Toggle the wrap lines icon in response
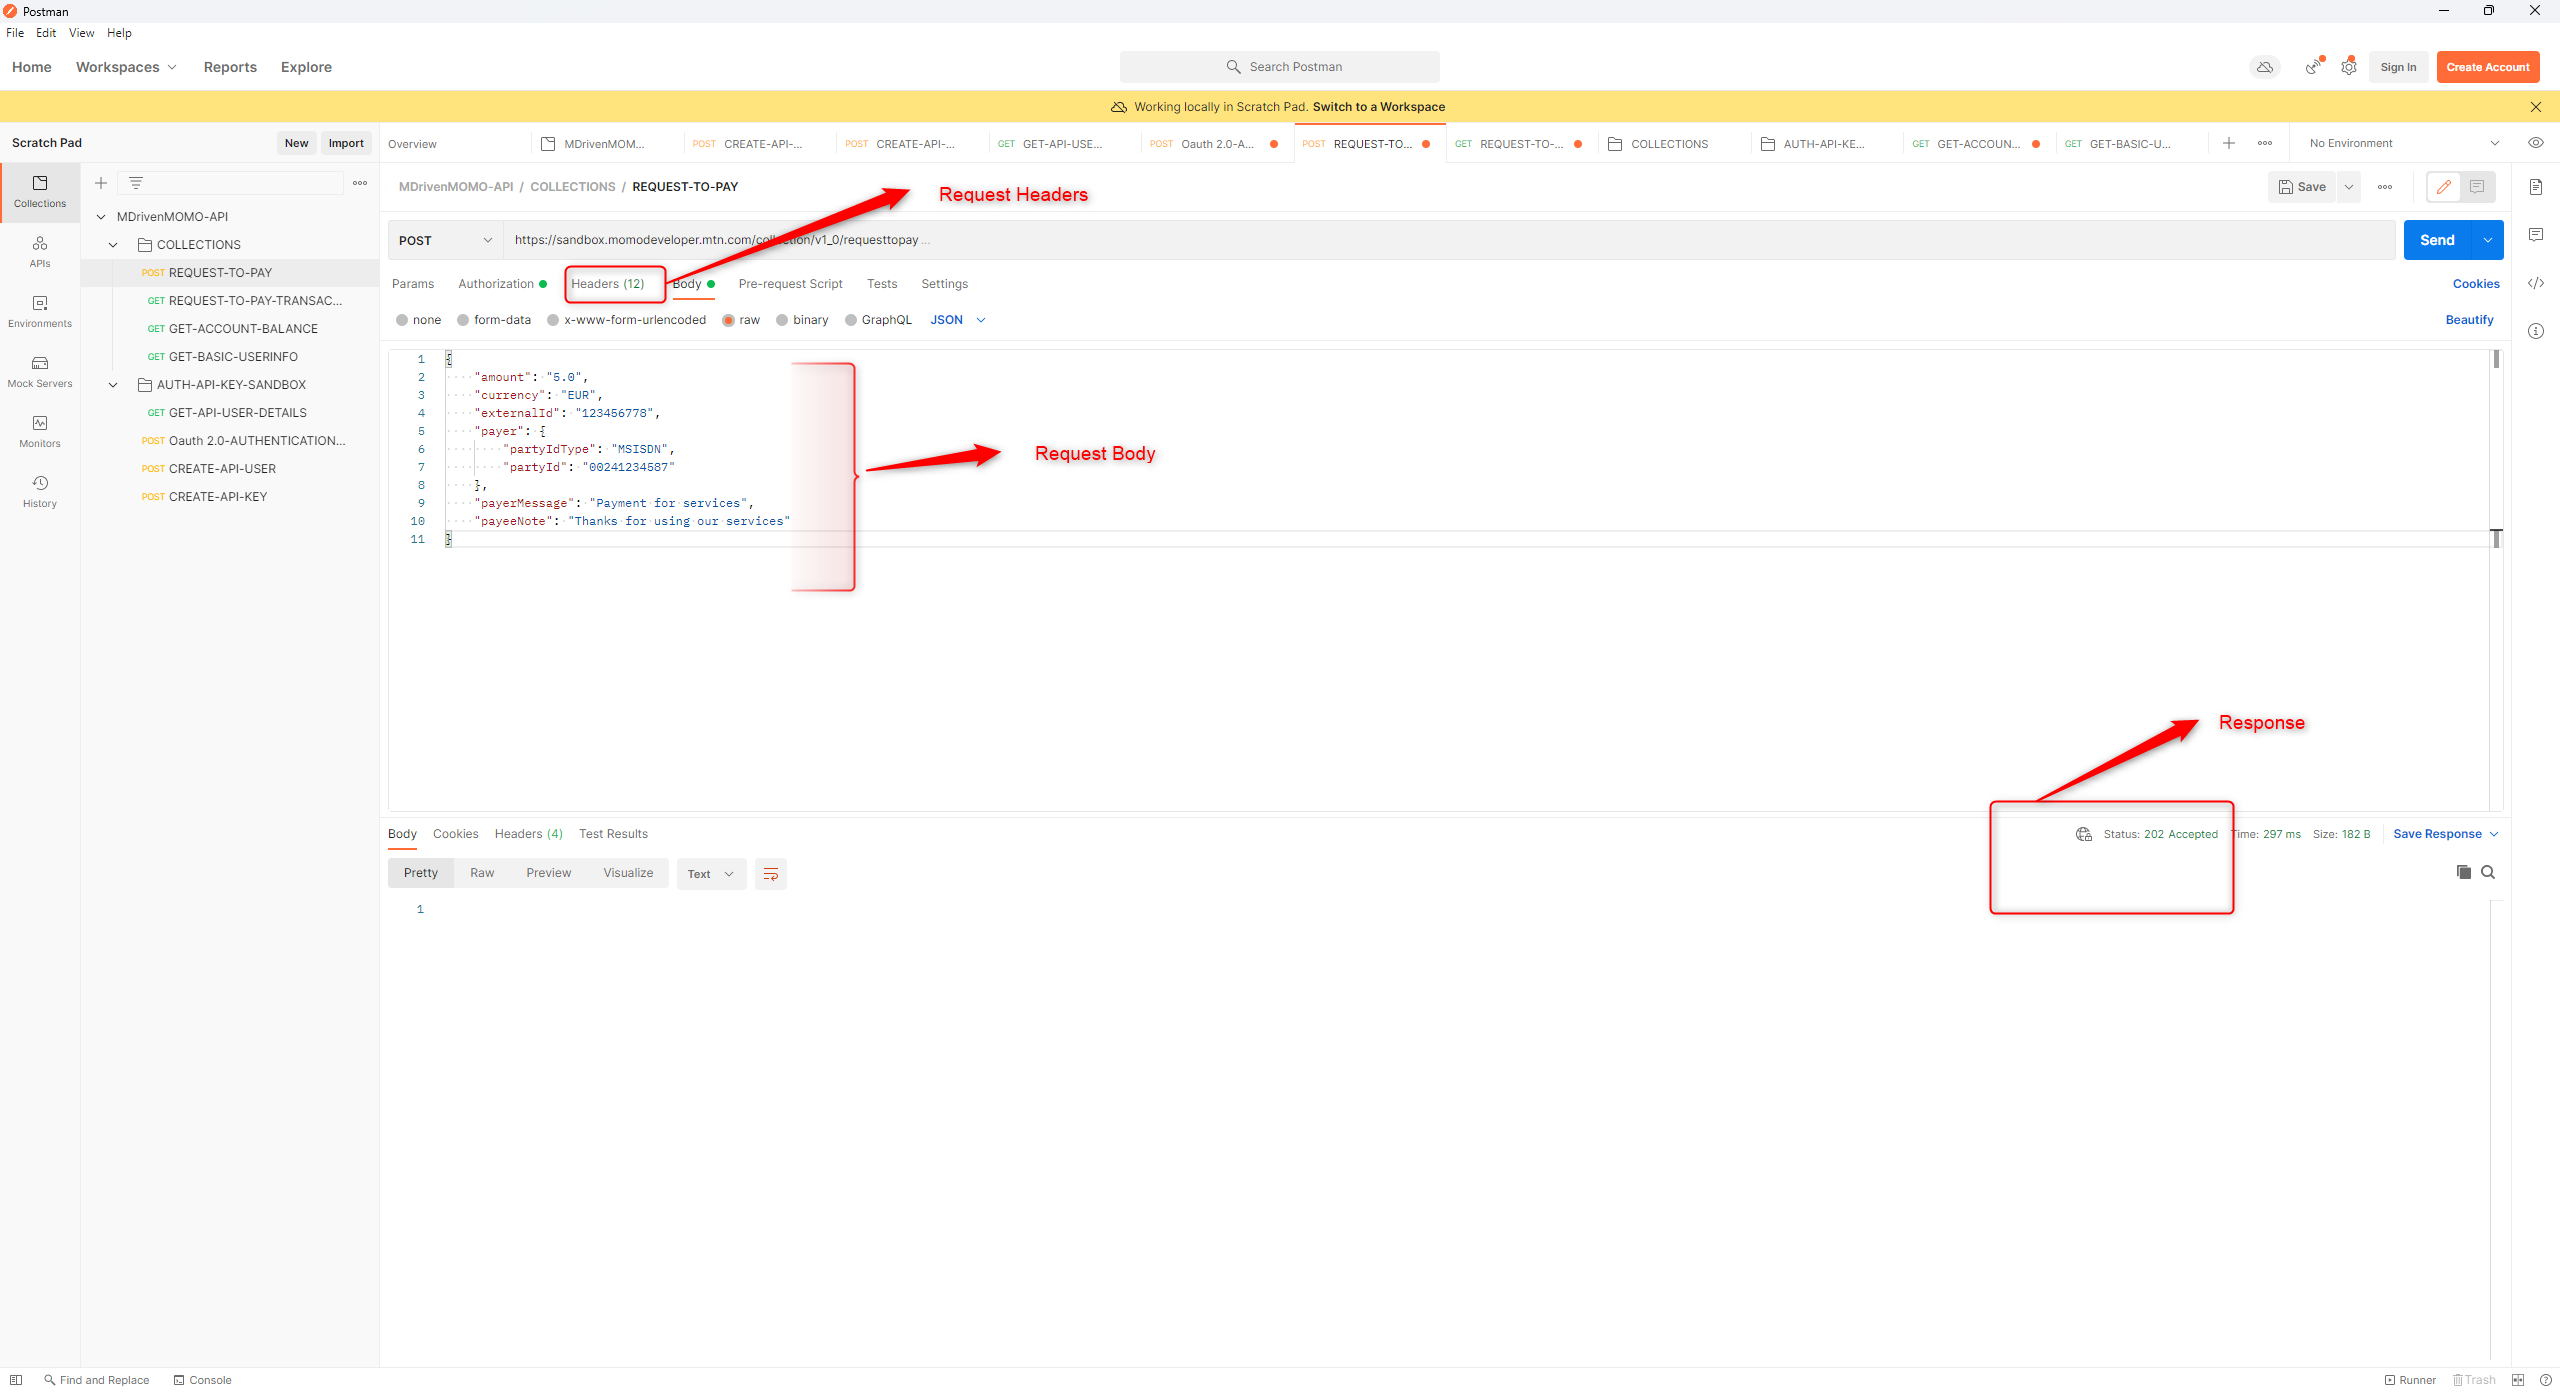The height and width of the screenshot is (1392, 2560). point(770,874)
